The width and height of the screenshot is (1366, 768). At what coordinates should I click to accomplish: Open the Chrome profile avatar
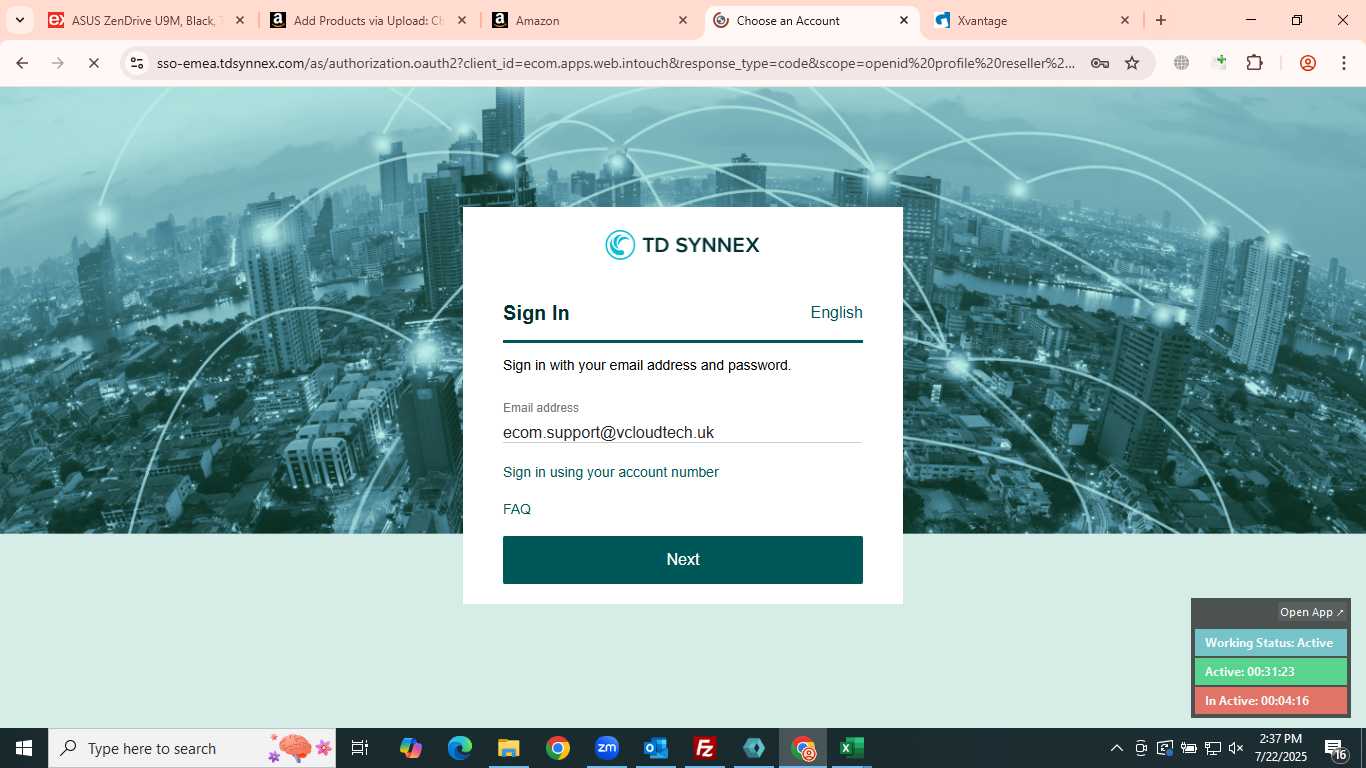pyautogui.click(x=1308, y=63)
